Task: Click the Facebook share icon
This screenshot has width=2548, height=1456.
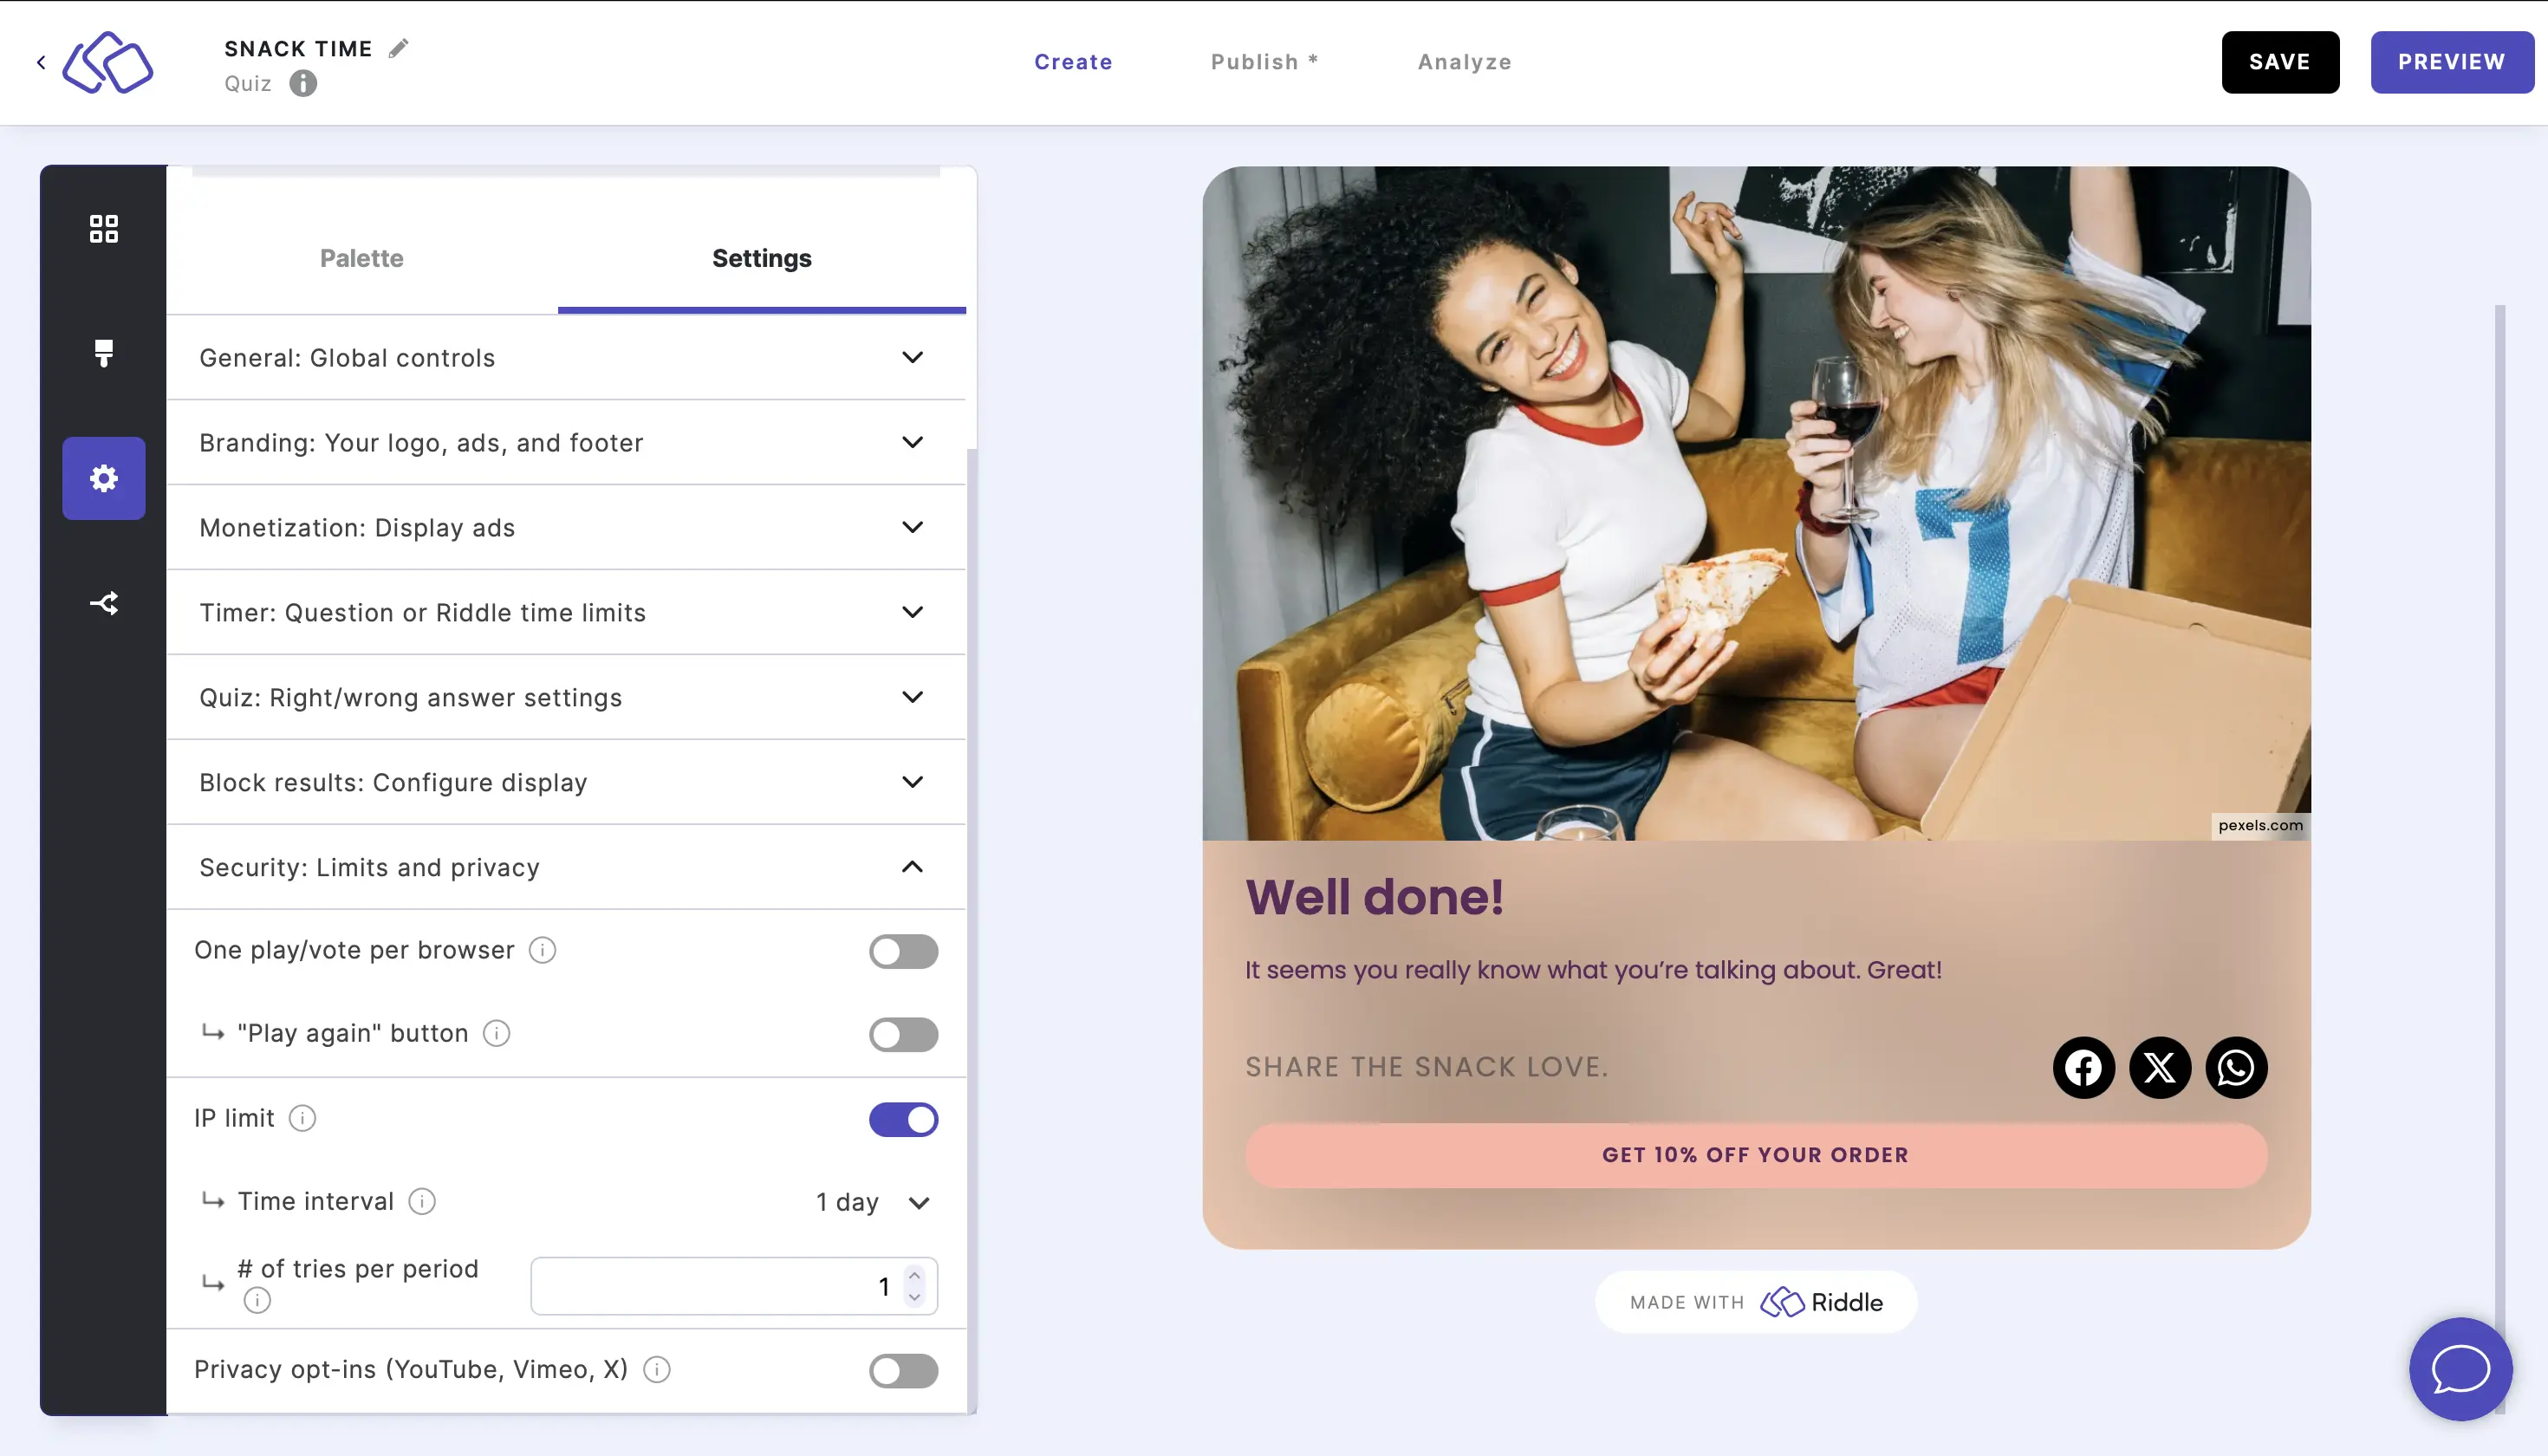Action: pos(2084,1066)
